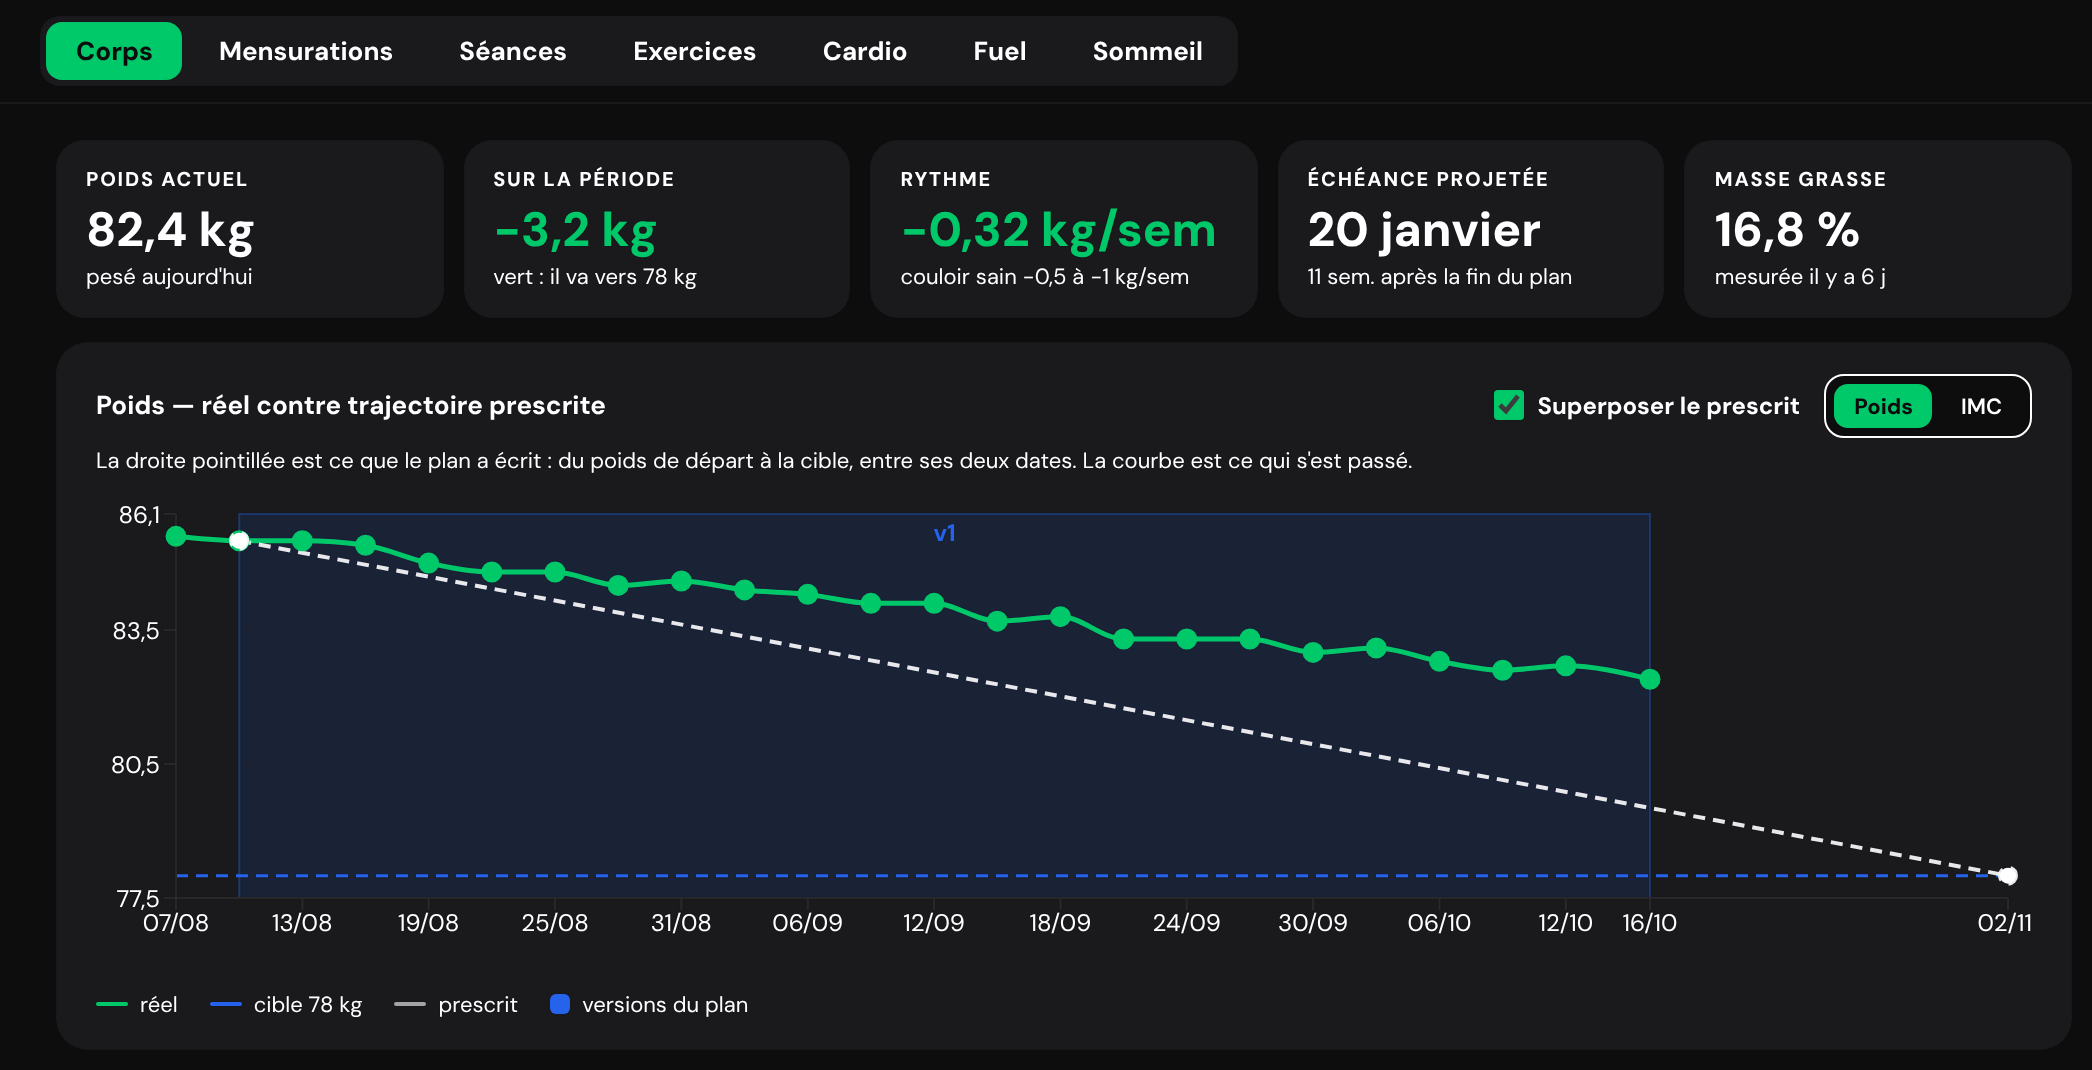Click the 25/08 x-axis date label

[x=555, y=922]
